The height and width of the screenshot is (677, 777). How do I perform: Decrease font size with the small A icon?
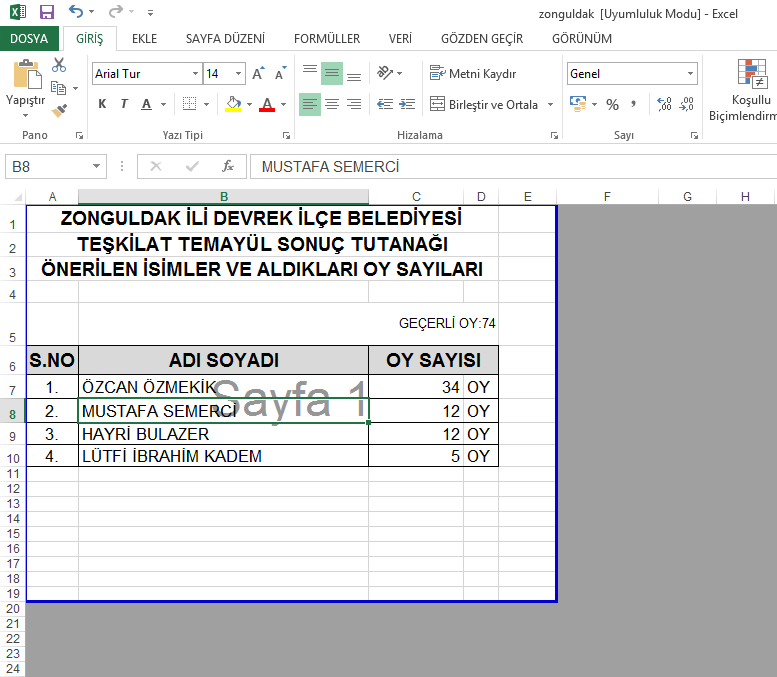click(x=280, y=73)
